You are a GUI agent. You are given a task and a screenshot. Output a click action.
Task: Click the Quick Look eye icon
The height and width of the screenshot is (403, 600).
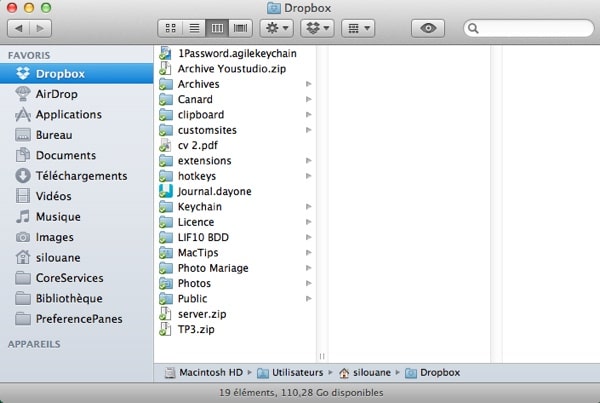(427, 28)
